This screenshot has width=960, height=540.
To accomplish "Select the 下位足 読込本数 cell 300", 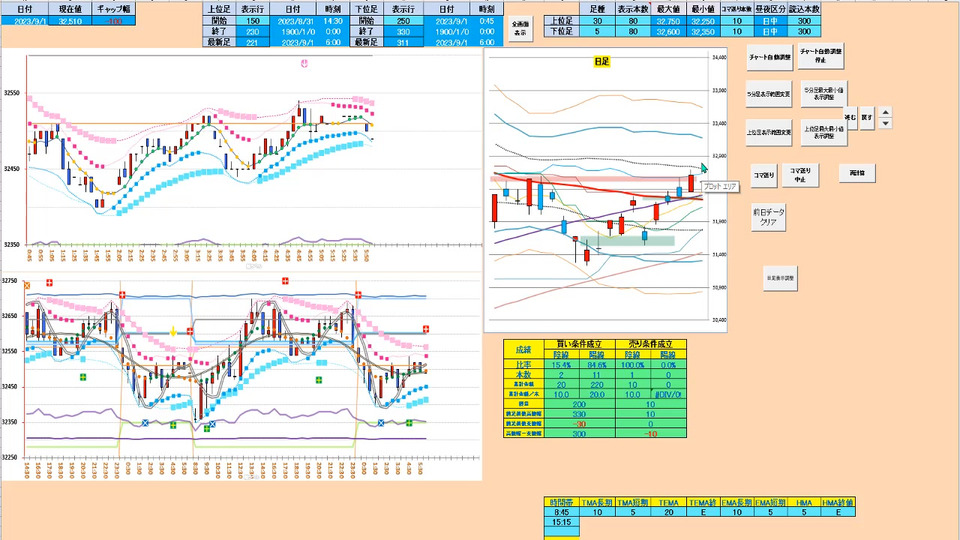I will click(x=804, y=31).
